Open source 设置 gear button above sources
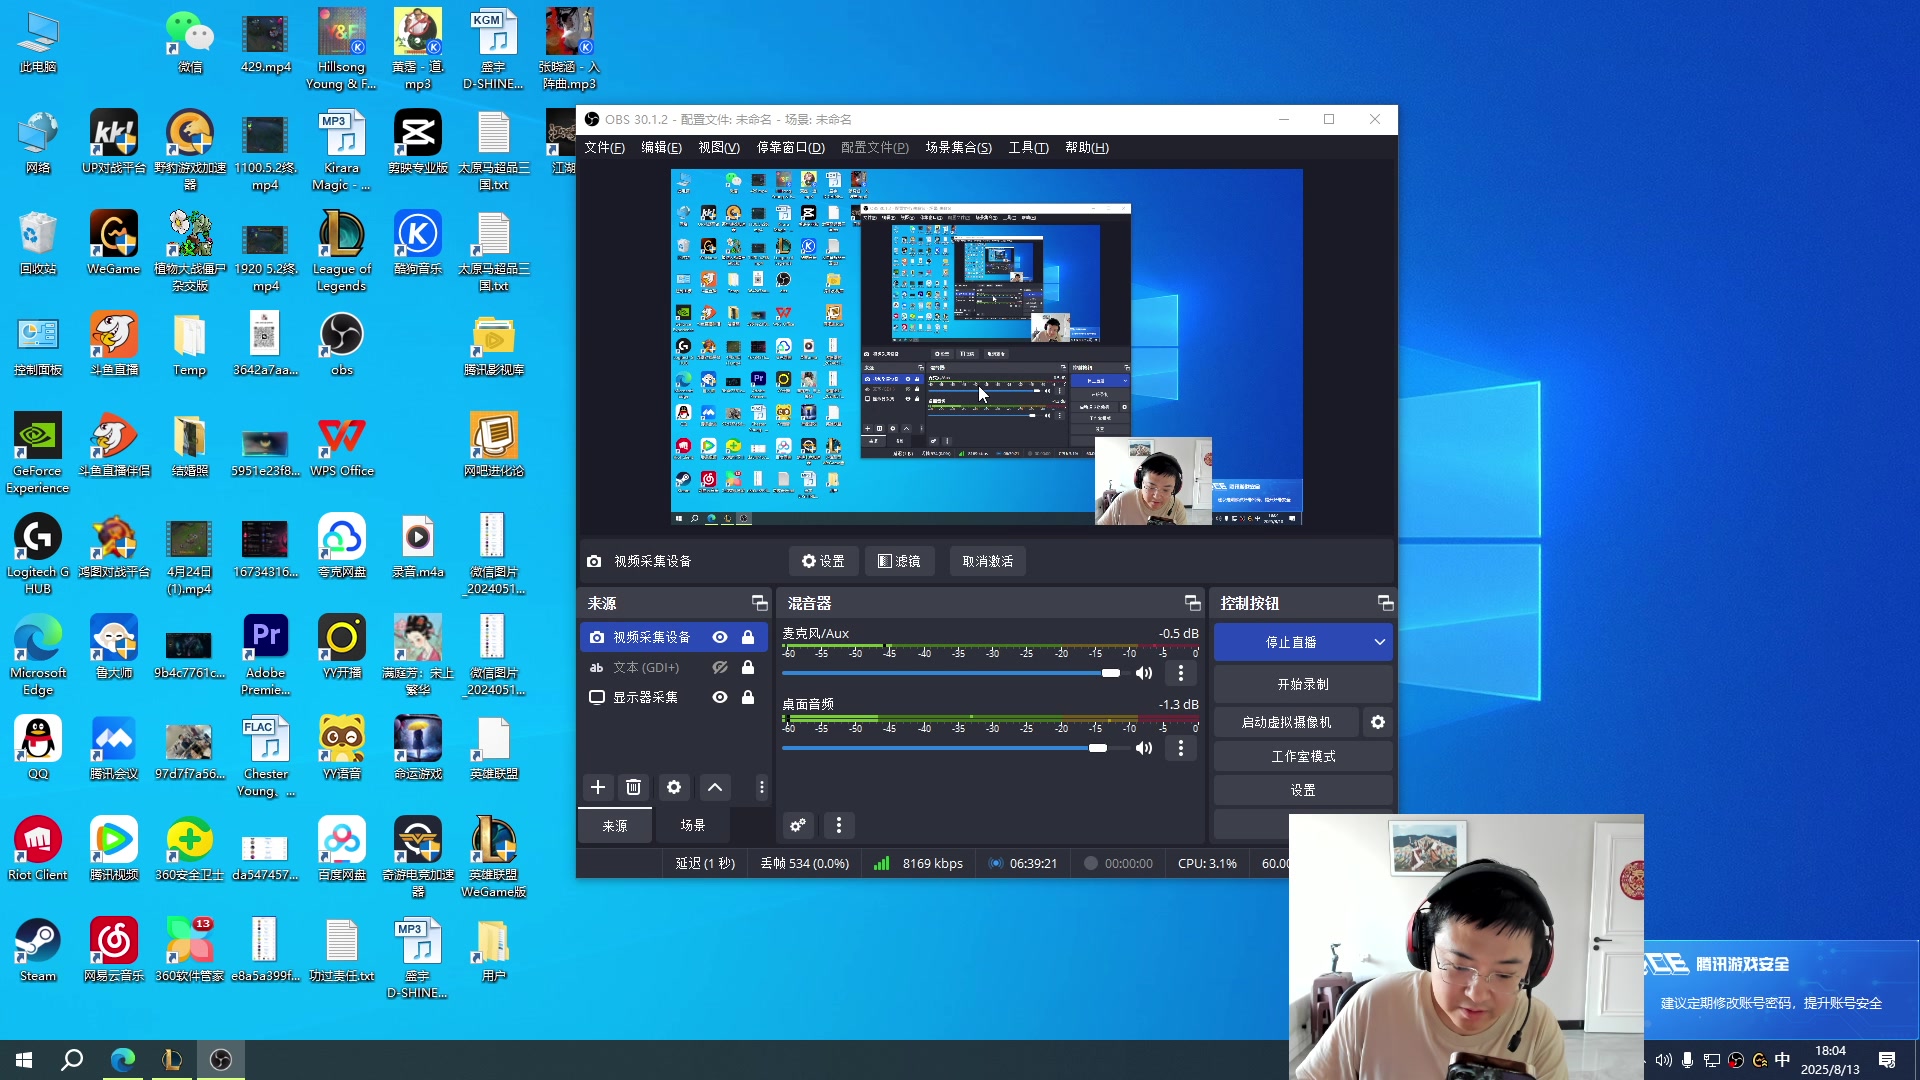This screenshot has width=1920, height=1080. click(823, 561)
